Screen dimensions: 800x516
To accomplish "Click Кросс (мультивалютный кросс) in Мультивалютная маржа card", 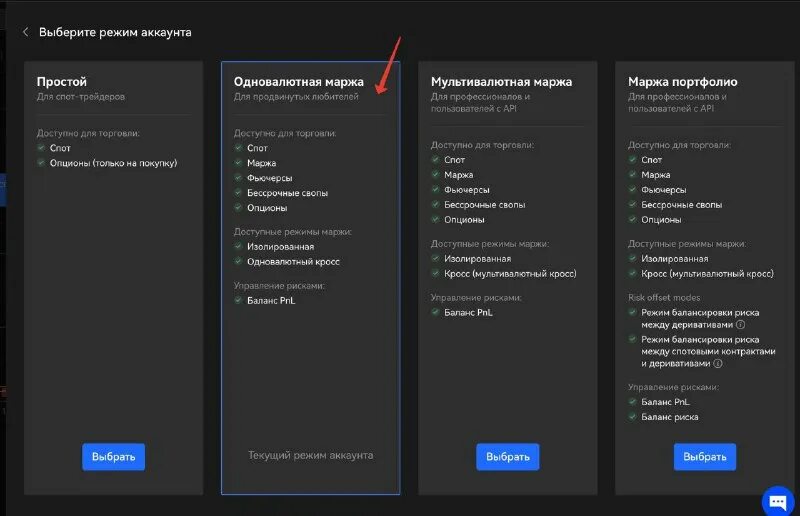I will click(510, 274).
